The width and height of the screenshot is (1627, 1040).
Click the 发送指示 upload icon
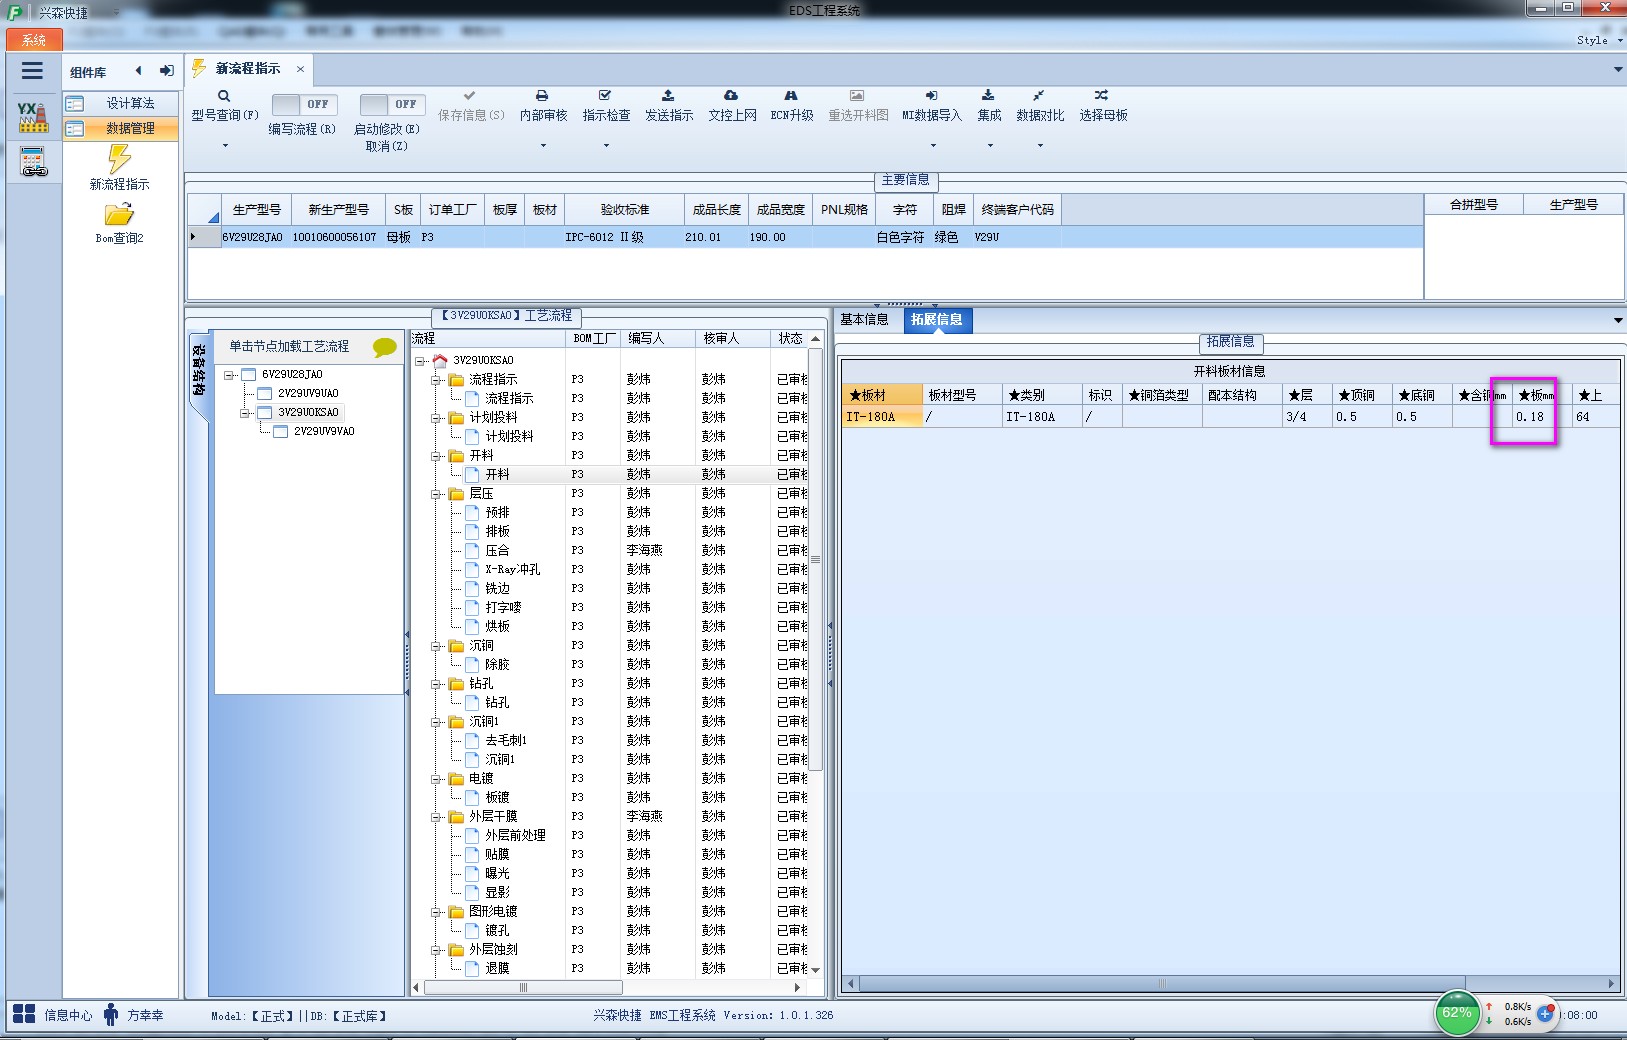[668, 96]
